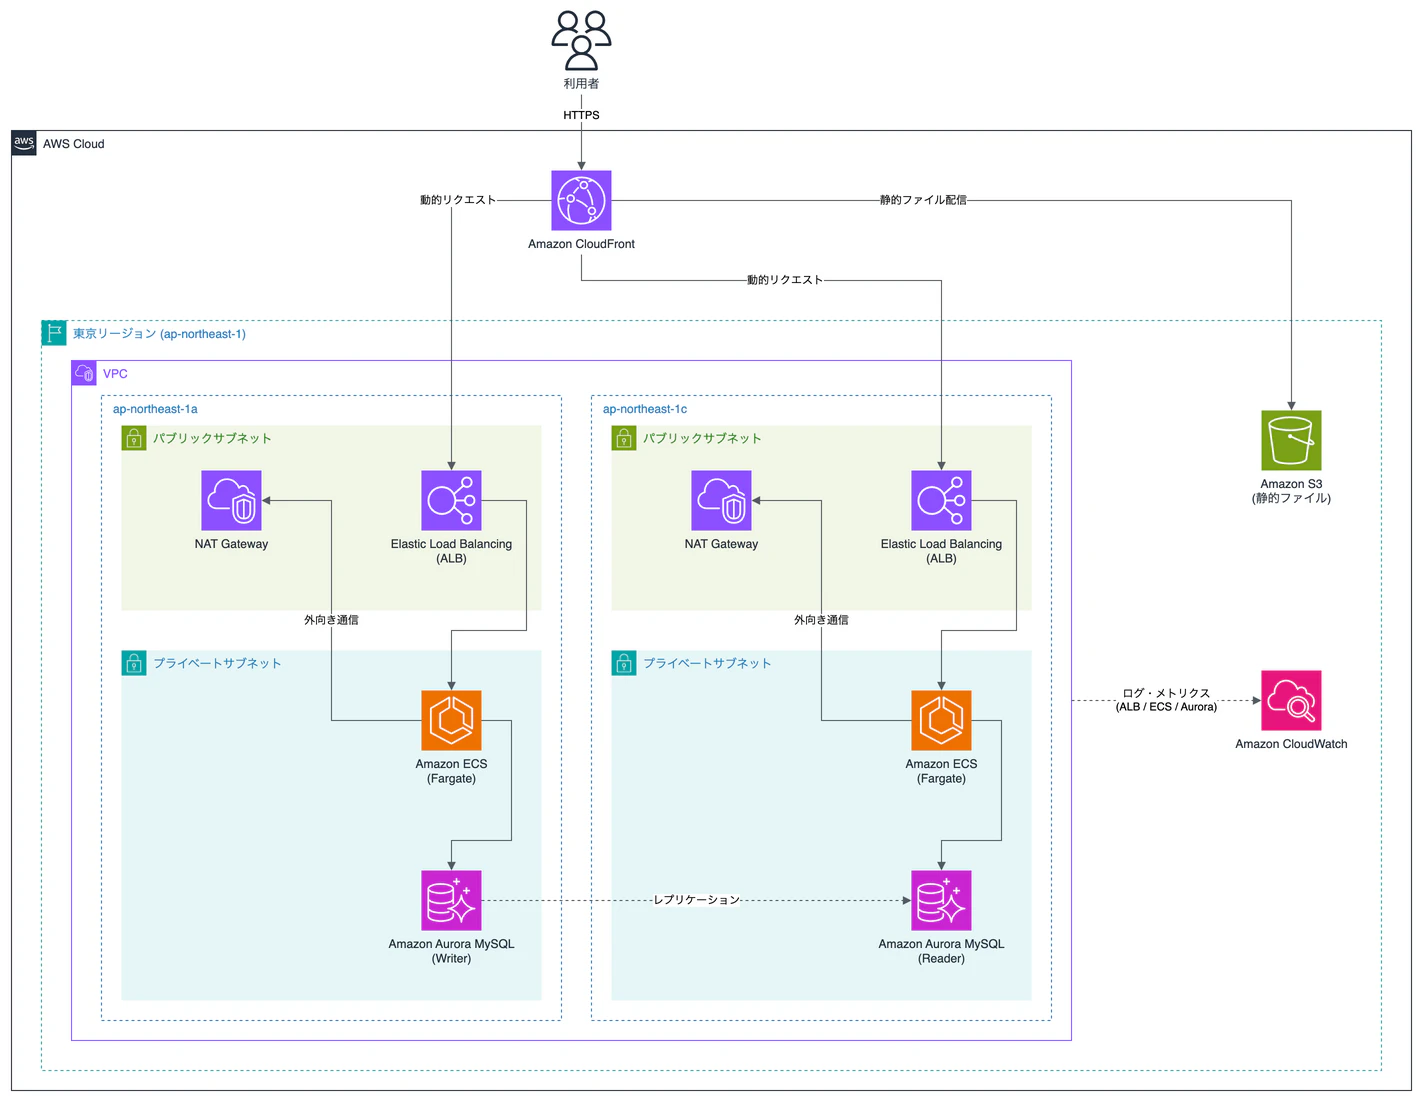Select Elastic Load Balancing (ALB) label in ap-northeast-1c
1424x1103 pixels.
point(941,551)
